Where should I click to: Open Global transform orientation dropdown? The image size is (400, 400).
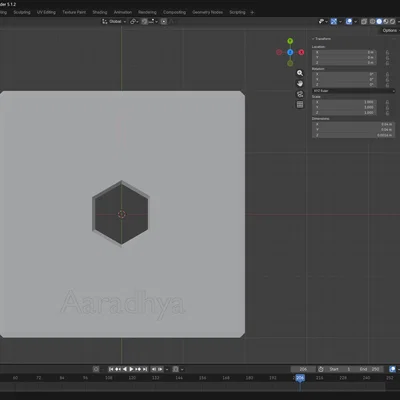(114, 21)
